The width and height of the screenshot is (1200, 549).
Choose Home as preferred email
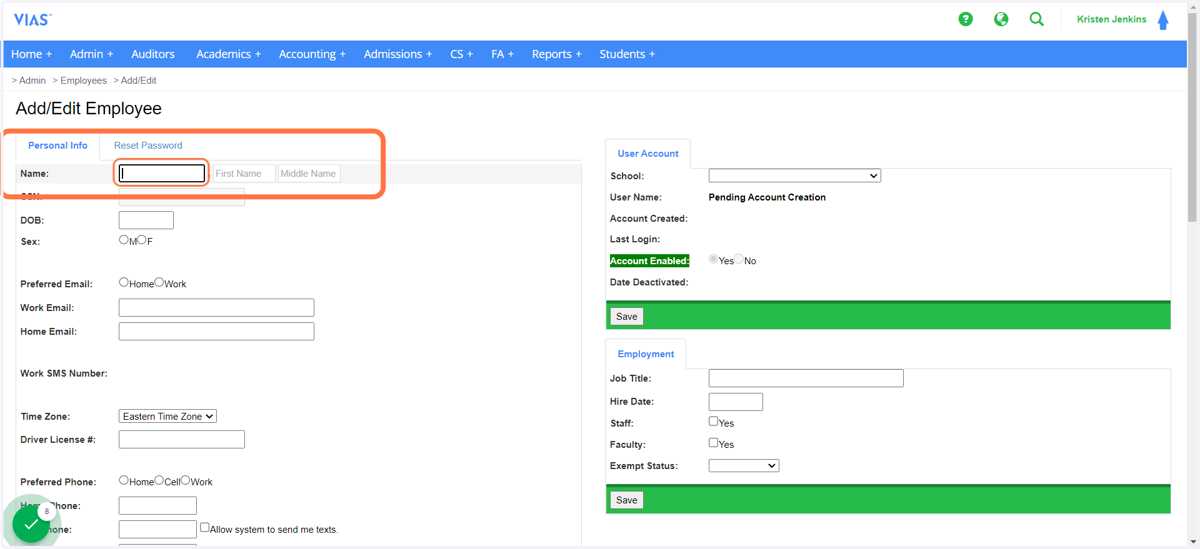[124, 283]
